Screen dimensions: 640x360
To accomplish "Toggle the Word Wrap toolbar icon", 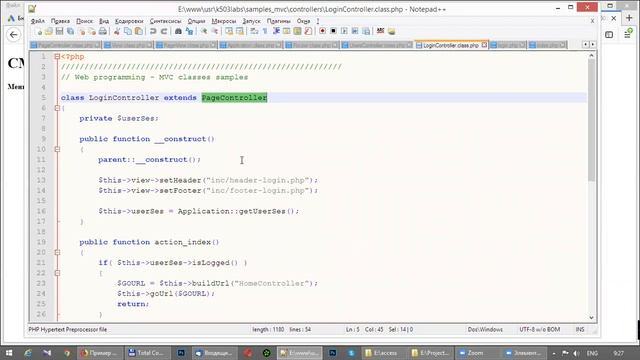I will pyautogui.click(x=254, y=31).
